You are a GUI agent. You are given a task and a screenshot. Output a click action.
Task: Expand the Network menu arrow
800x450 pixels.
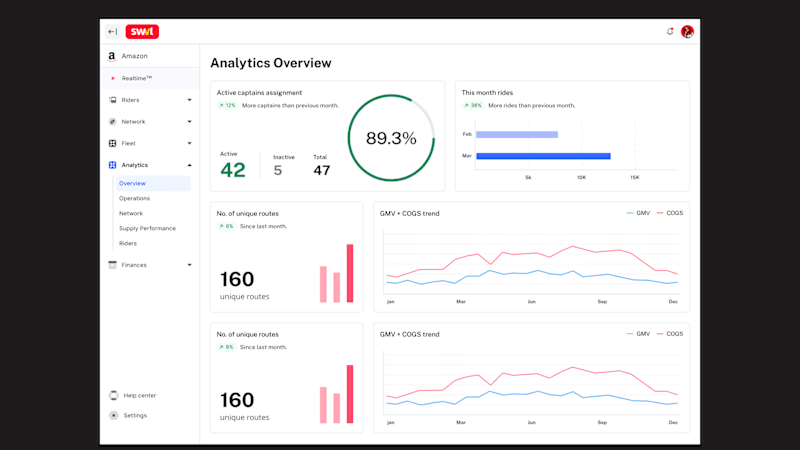189,122
